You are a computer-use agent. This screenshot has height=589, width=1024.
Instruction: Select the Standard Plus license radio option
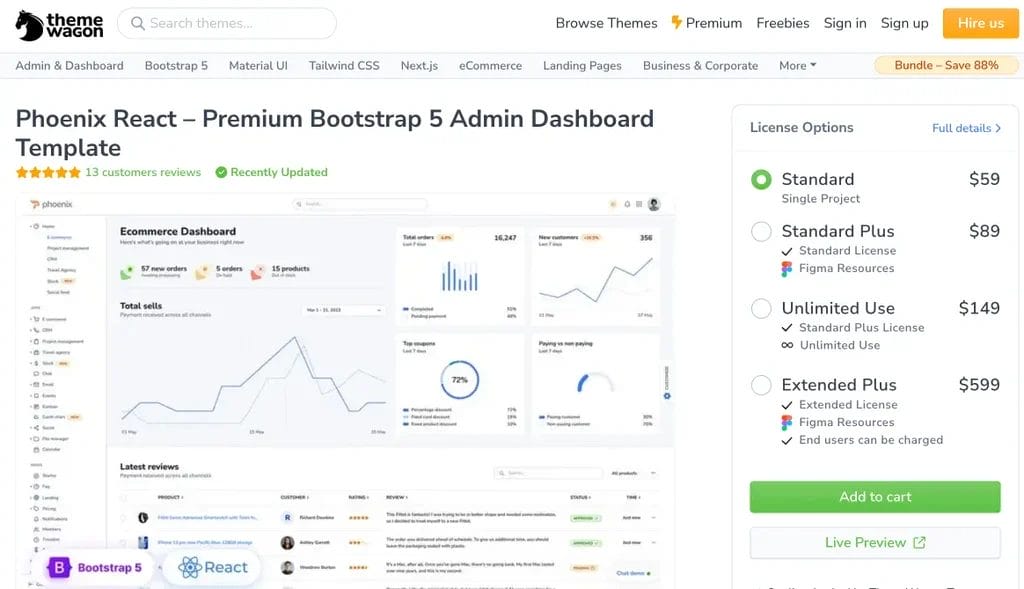tap(761, 231)
